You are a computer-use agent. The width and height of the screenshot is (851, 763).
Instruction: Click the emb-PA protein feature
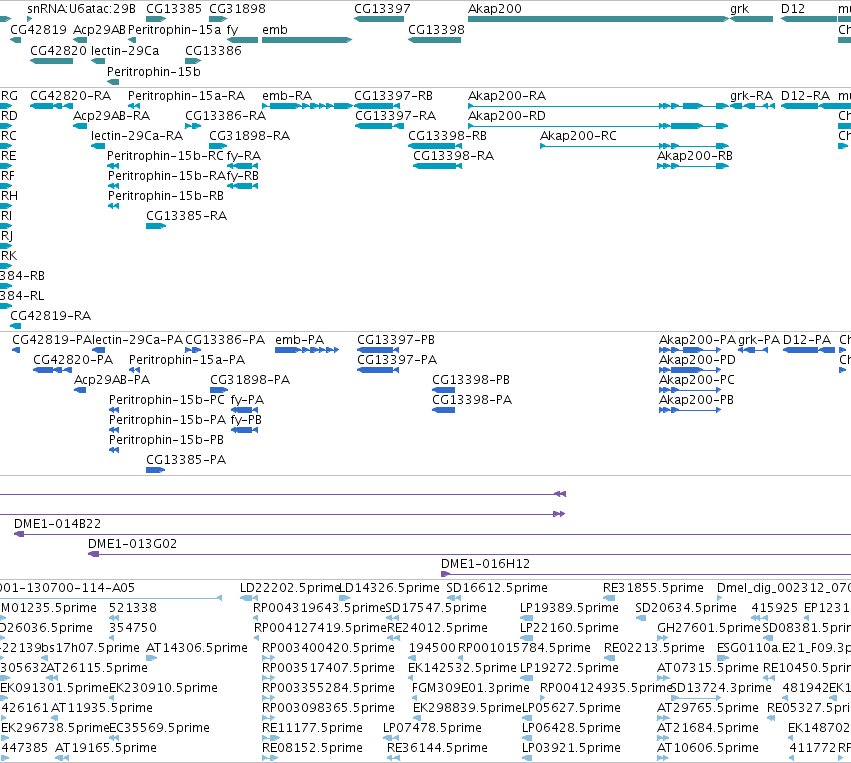(307, 350)
